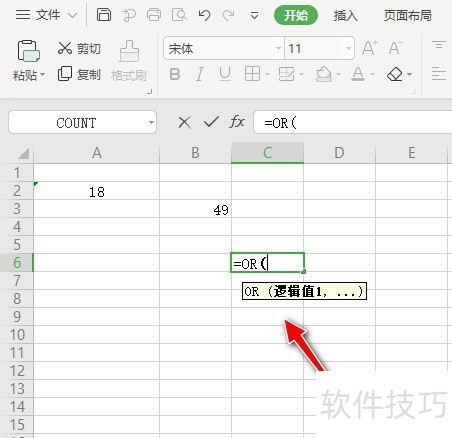The height and width of the screenshot is (438, 452).
Task: Open the draw border dropdown arrow
Action: point(302,74)
